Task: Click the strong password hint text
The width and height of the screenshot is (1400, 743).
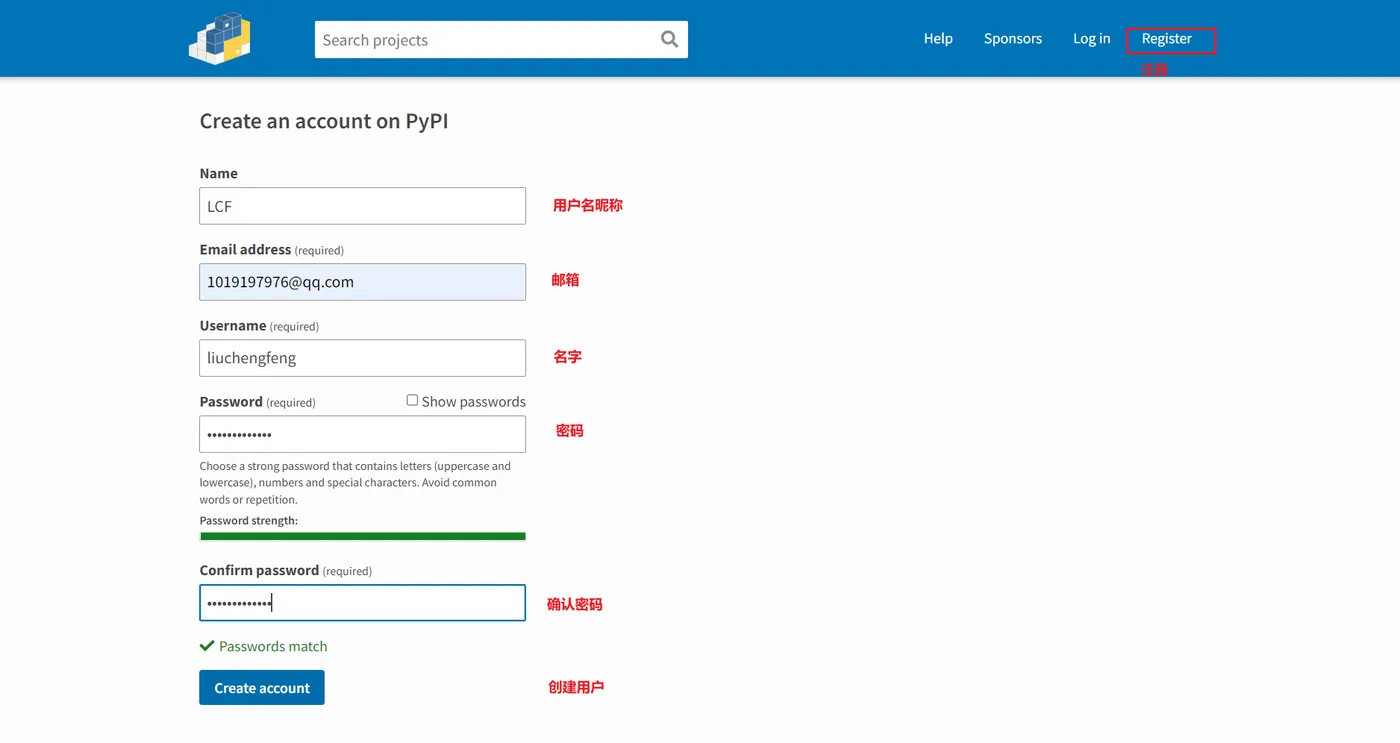Action: pos(355,482)
